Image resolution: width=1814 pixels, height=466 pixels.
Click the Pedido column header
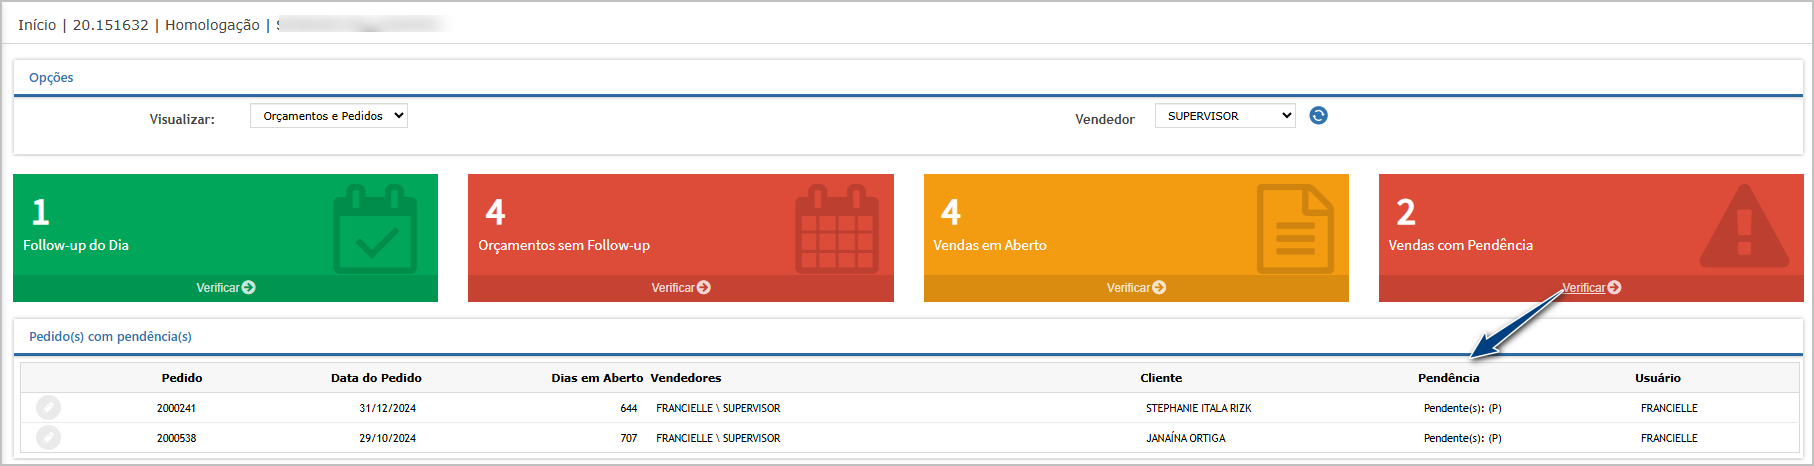click(182, 378)
